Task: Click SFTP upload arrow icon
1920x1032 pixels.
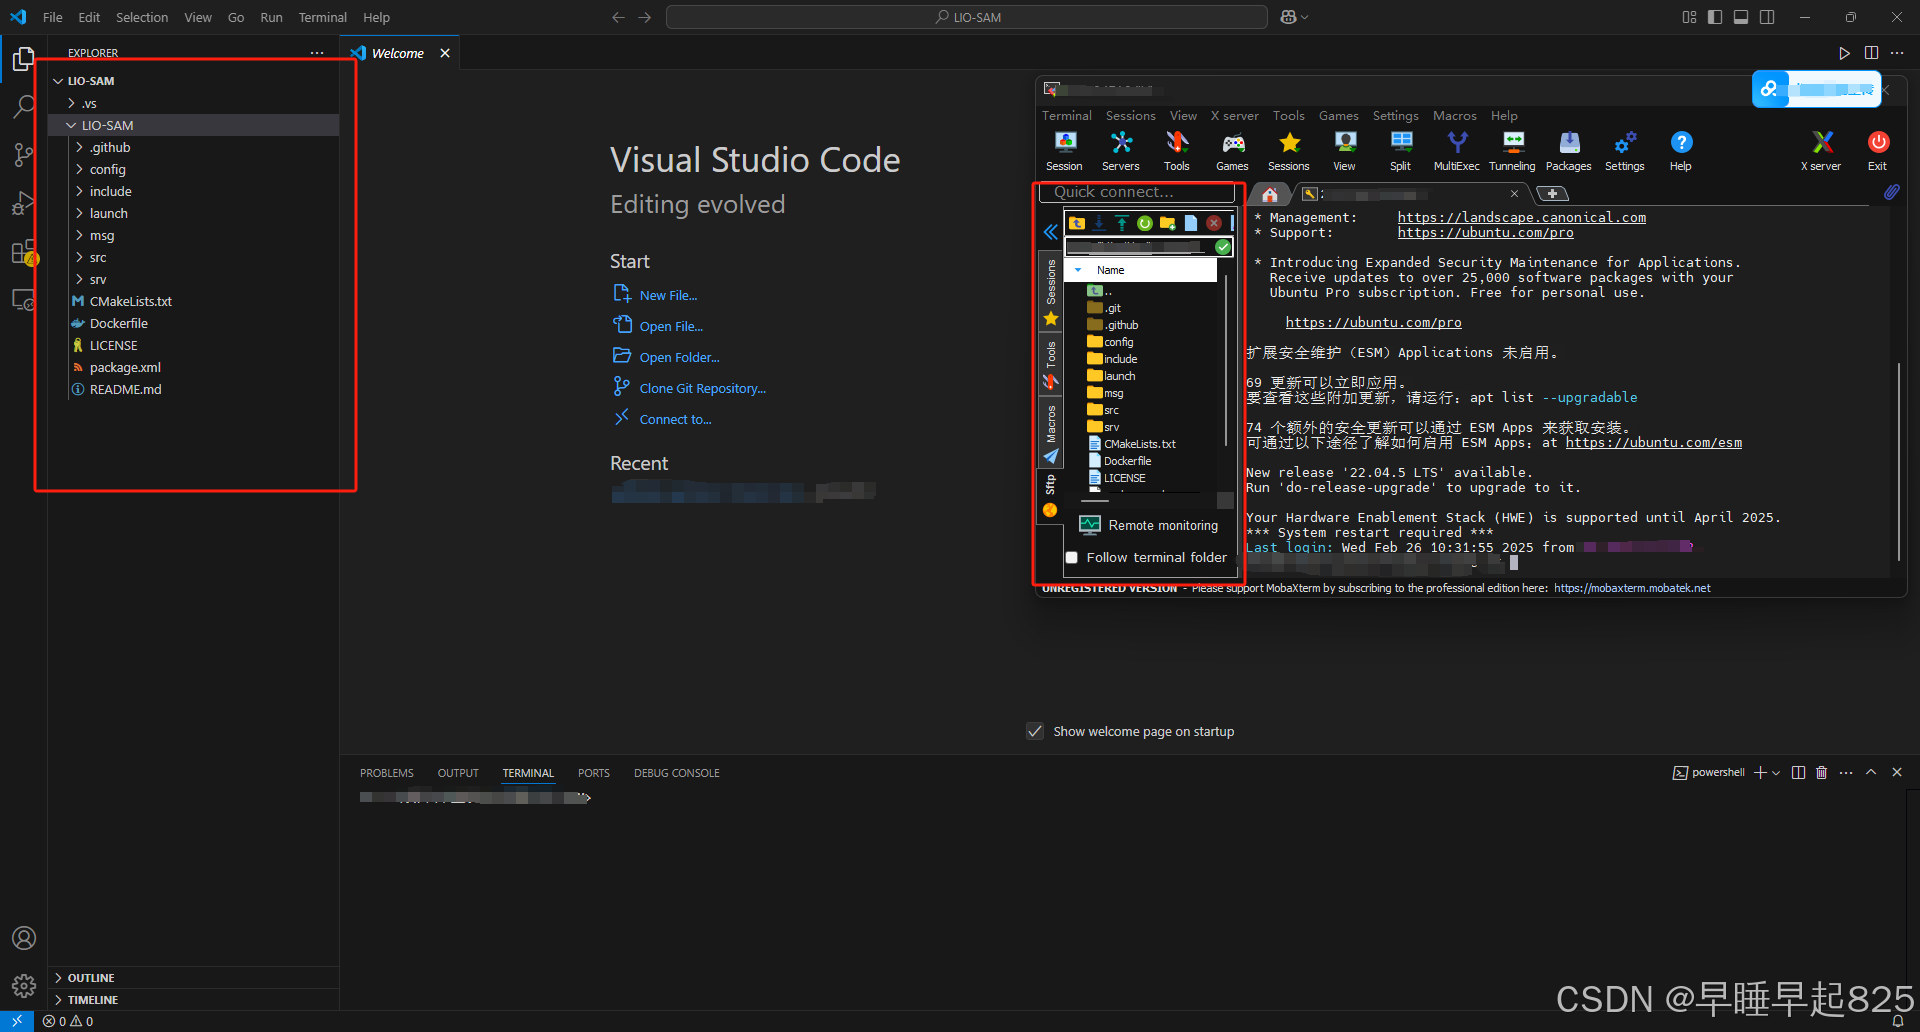Action: click(1122, 223)
